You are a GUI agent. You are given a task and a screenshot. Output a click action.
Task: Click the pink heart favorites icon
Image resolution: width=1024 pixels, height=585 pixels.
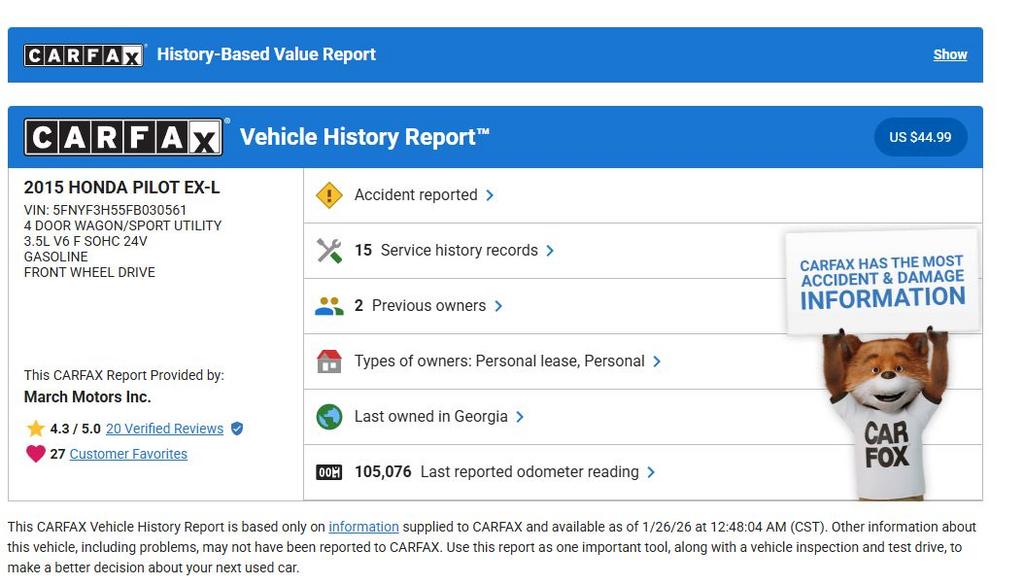click(x=35, y=454)
